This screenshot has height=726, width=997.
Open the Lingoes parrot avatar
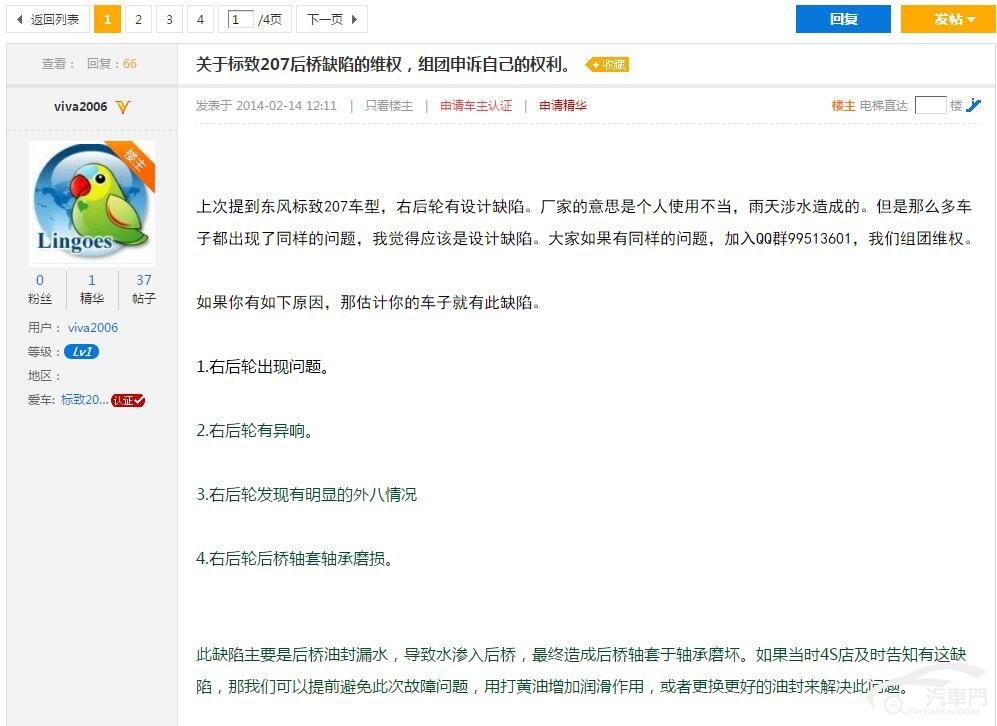click(x=92, y=202)
